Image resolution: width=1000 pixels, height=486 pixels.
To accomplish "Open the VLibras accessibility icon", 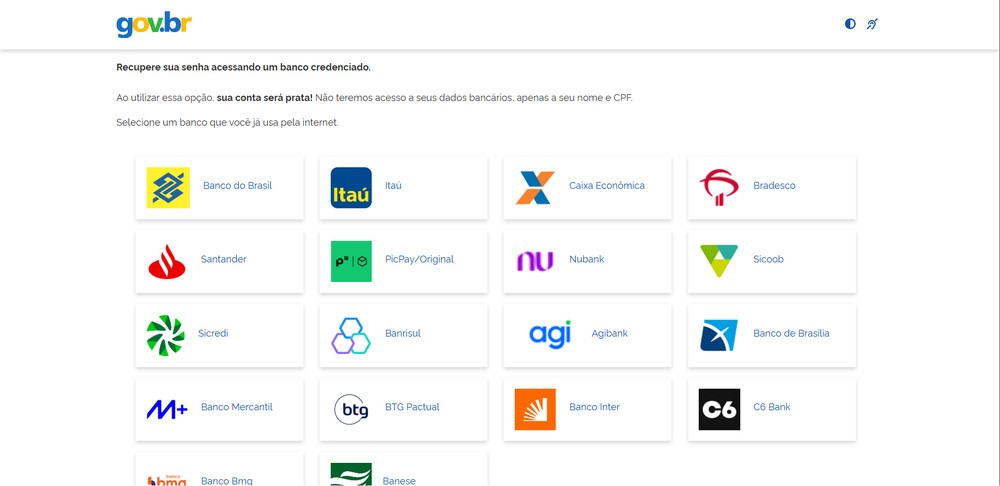I will [872, 24].
